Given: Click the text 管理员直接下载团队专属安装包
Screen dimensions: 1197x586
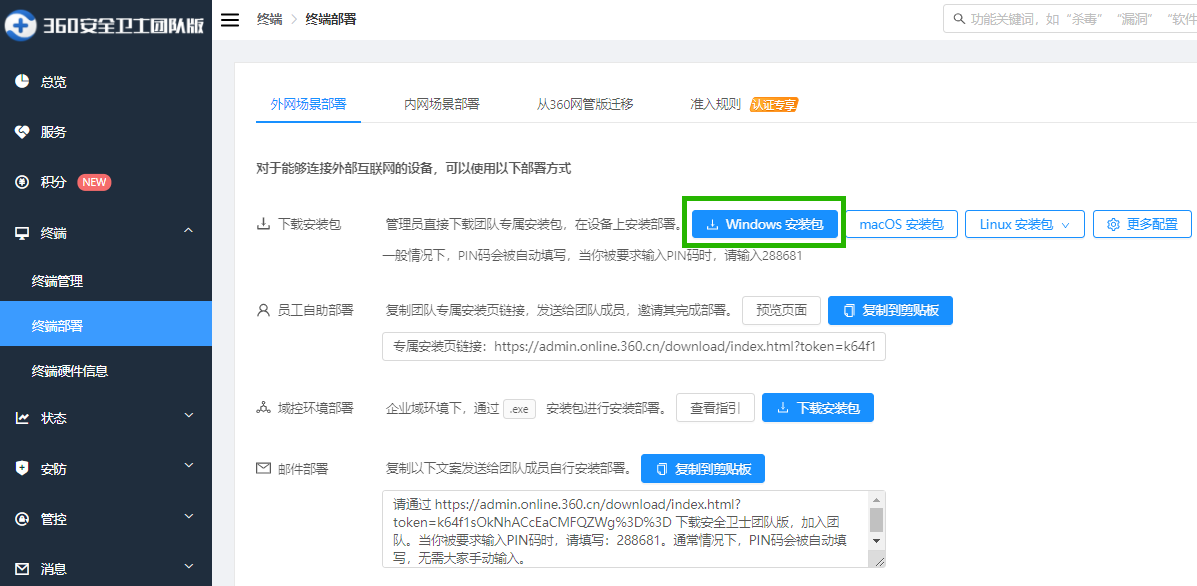Looking at the screenshot, I should click(534, 224).
